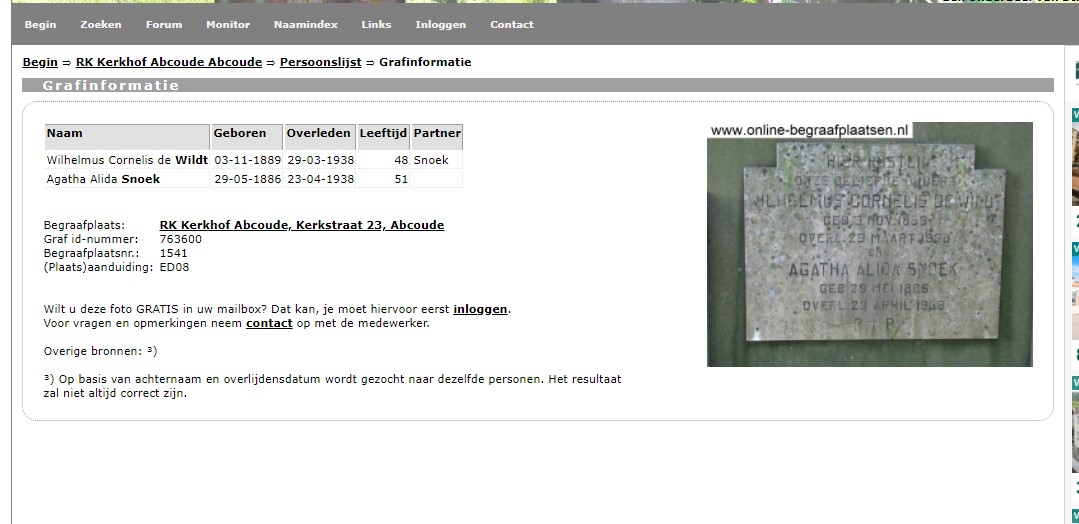Open the Naamindex menu item

tap(305, 25)
